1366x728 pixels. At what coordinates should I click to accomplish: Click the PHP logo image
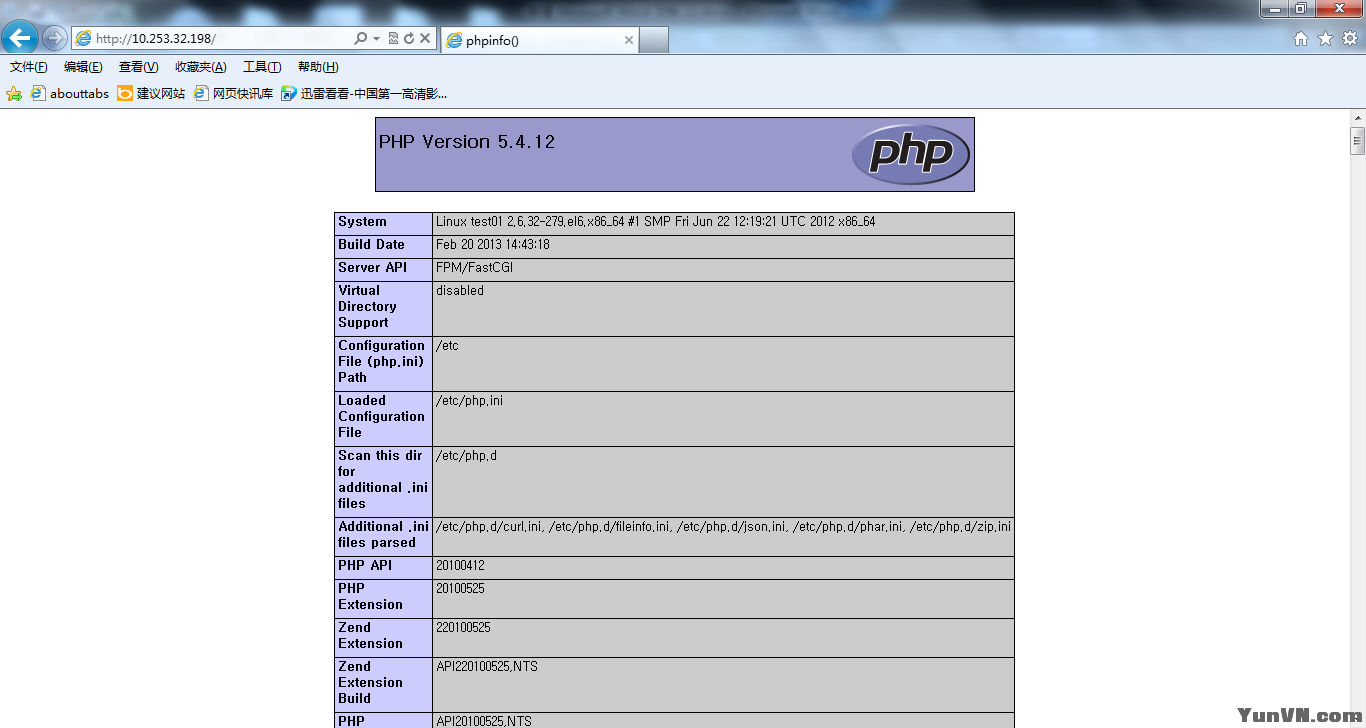pos(910,154)
